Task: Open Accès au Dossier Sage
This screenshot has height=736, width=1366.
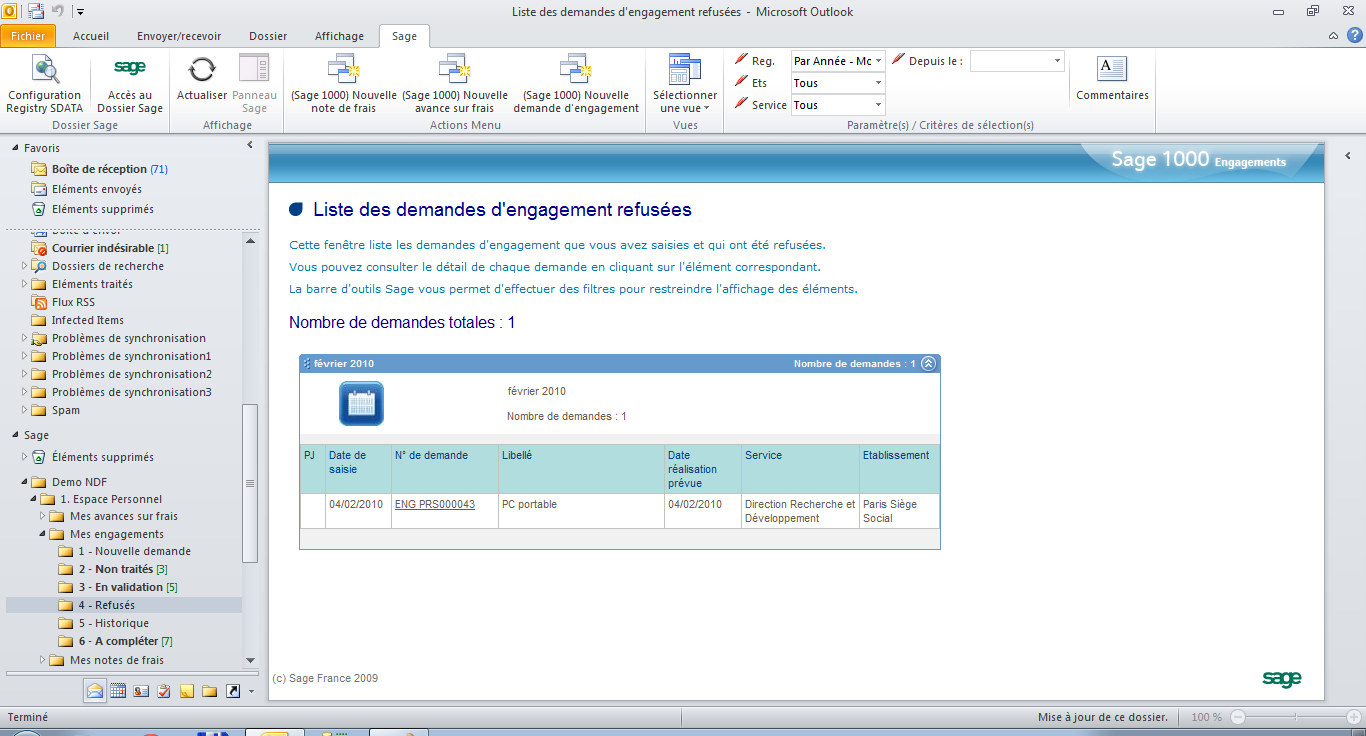Action: 130,84
